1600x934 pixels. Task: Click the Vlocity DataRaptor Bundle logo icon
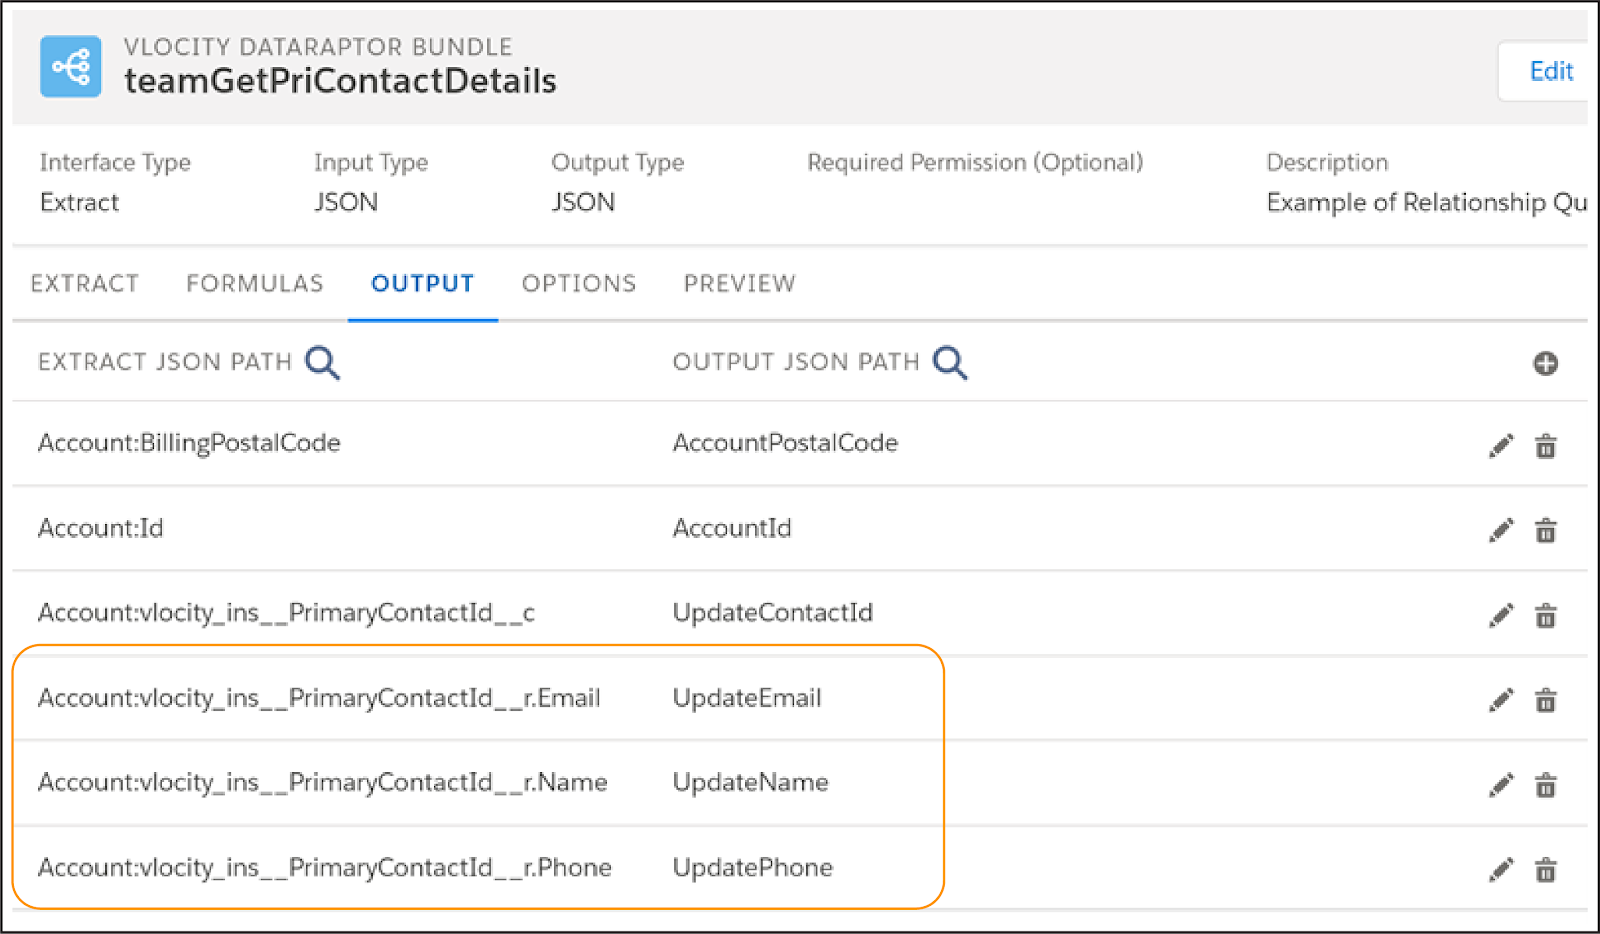click(70, 66)
